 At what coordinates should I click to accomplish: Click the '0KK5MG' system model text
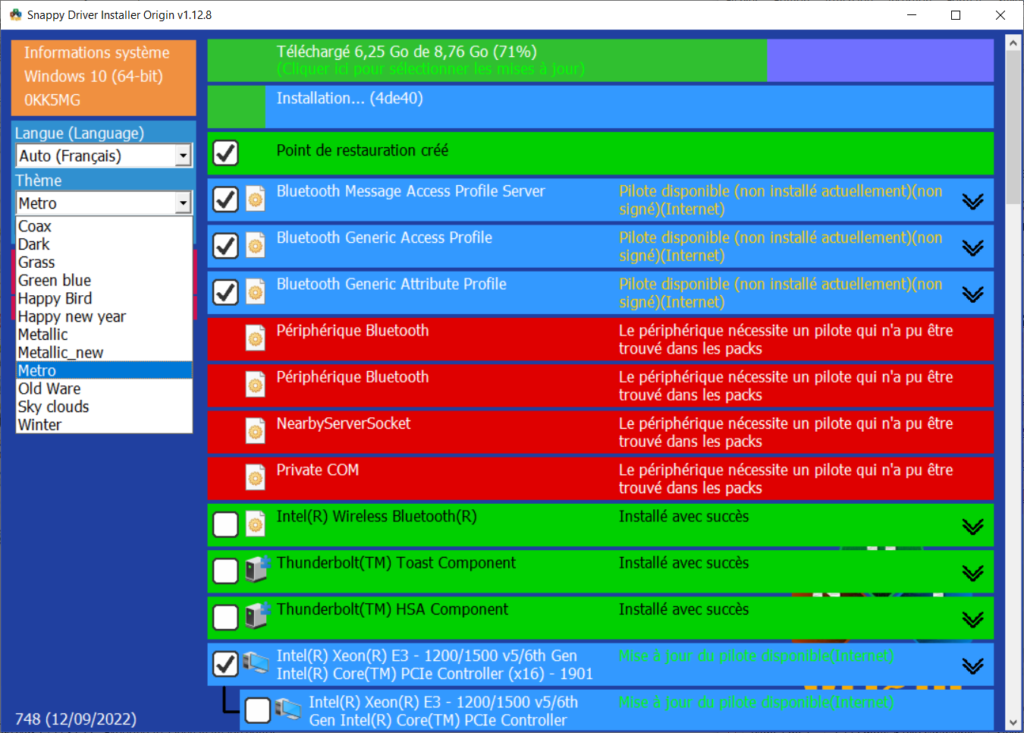click(52, 101)
